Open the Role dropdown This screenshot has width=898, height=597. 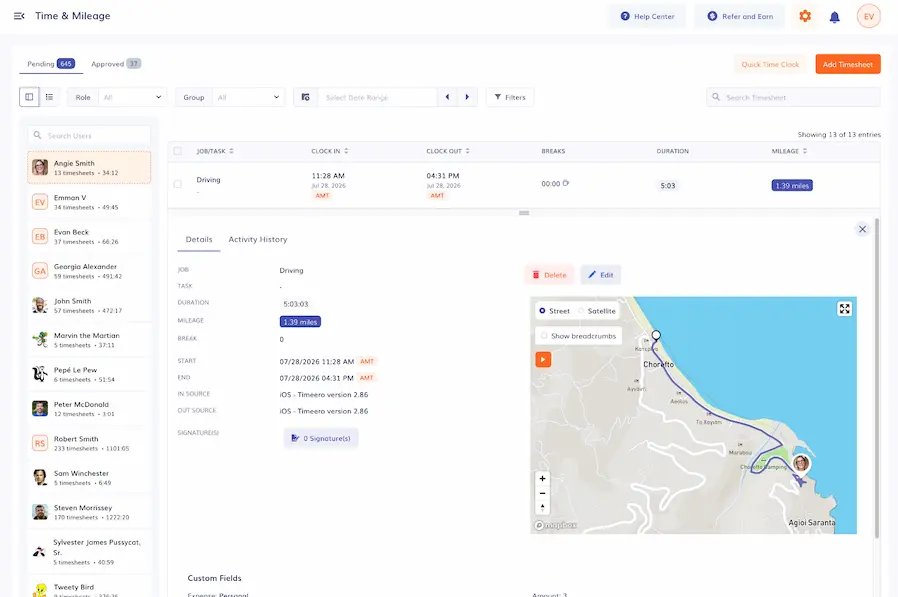(132, 97)
